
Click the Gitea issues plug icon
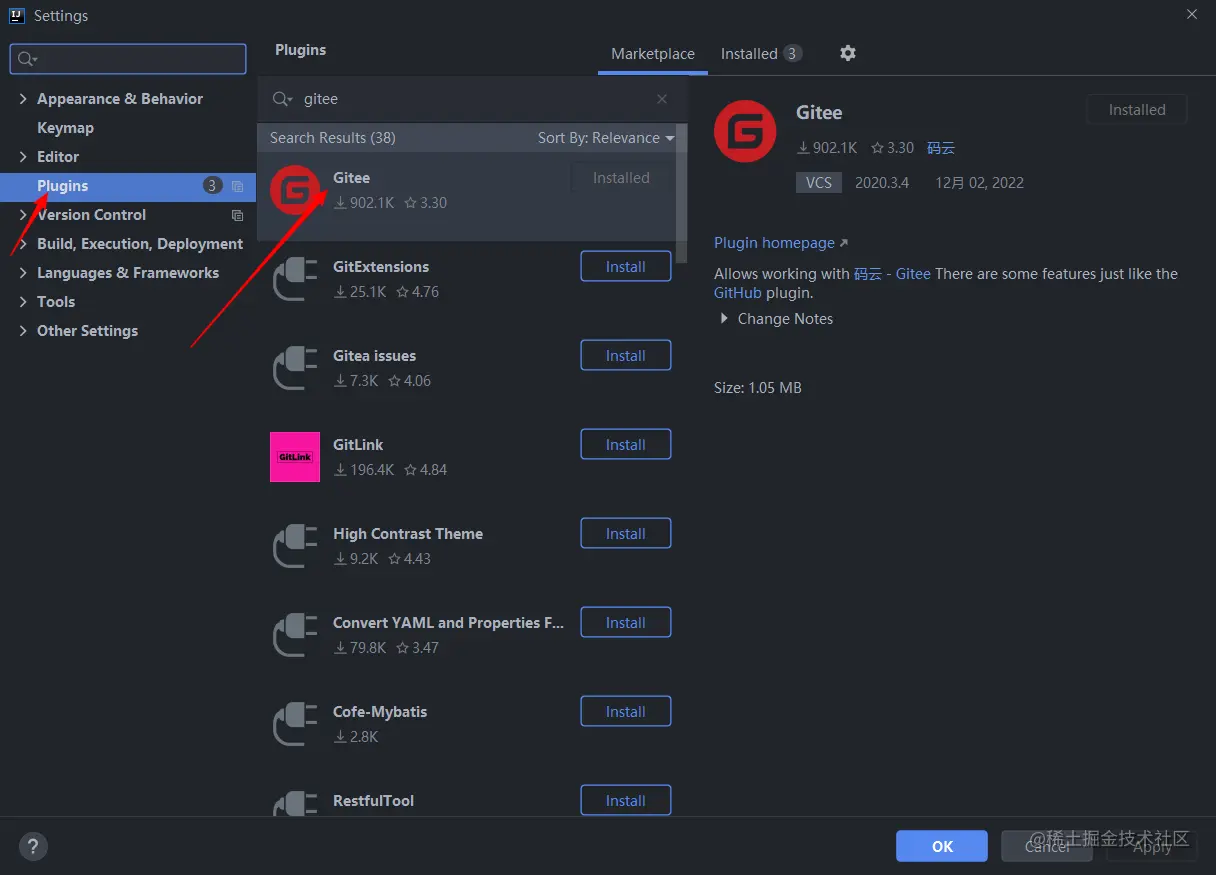(295, 368)
